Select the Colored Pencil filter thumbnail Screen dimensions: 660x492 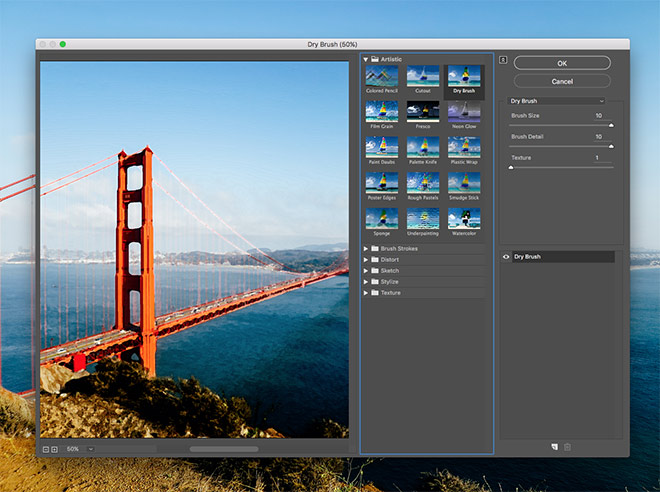point(381,76)
